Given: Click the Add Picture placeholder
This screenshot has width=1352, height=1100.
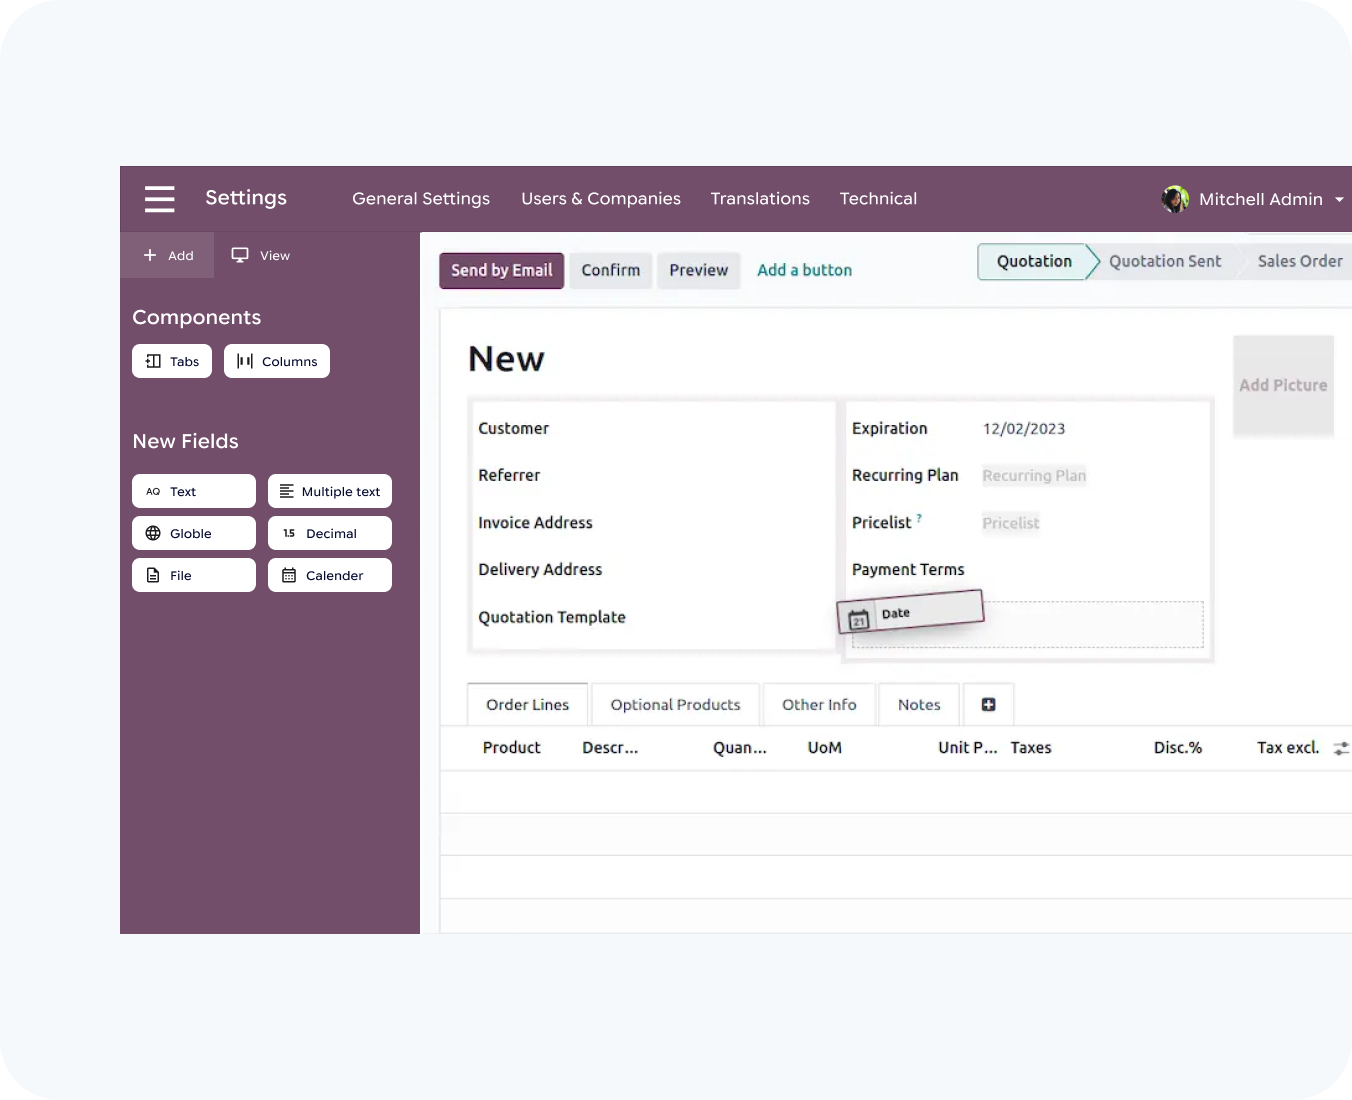Looking at the screenshot, I should (x=1284, y=385).
